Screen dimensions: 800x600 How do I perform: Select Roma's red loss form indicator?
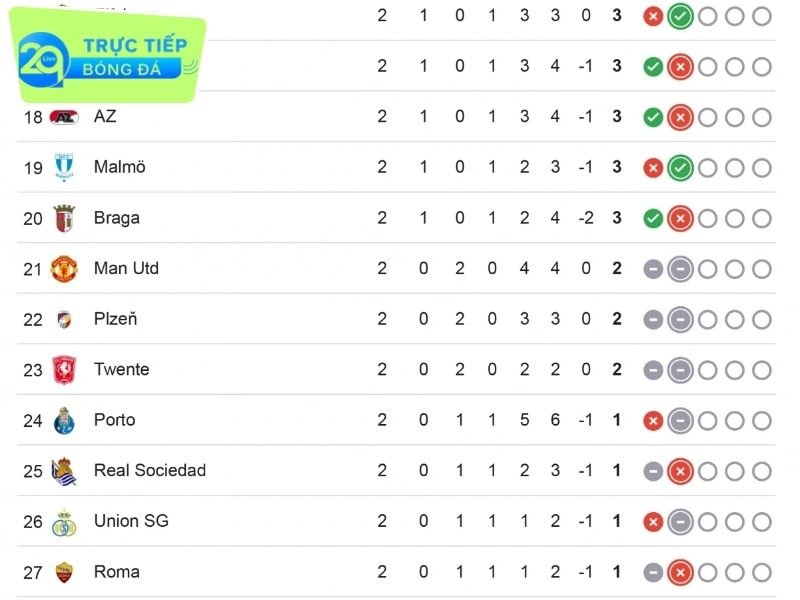680,572
